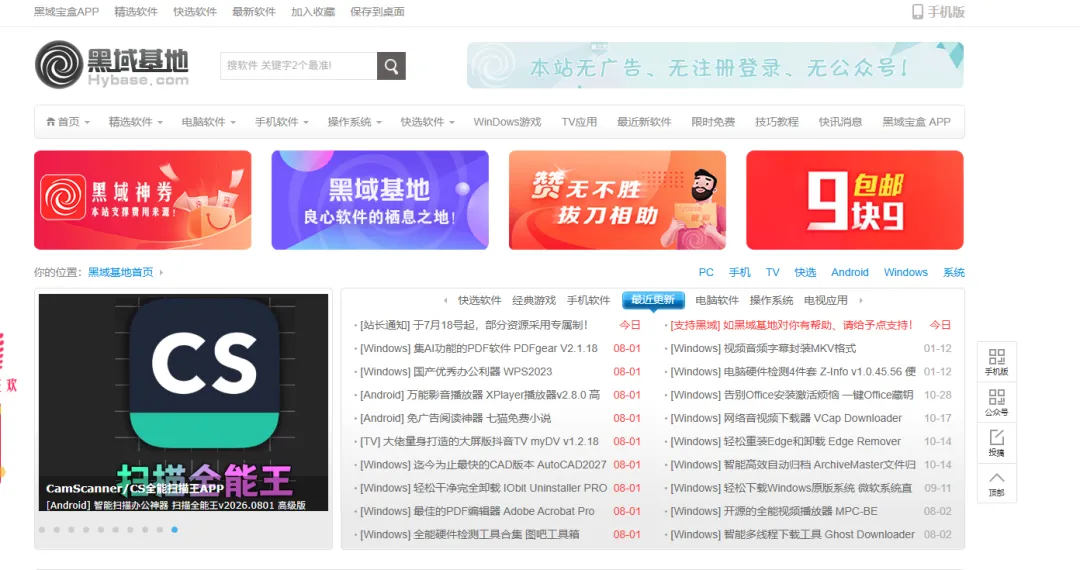Click the top bar 最新软件 link
Screen dimensions: 1080x570
253,12
